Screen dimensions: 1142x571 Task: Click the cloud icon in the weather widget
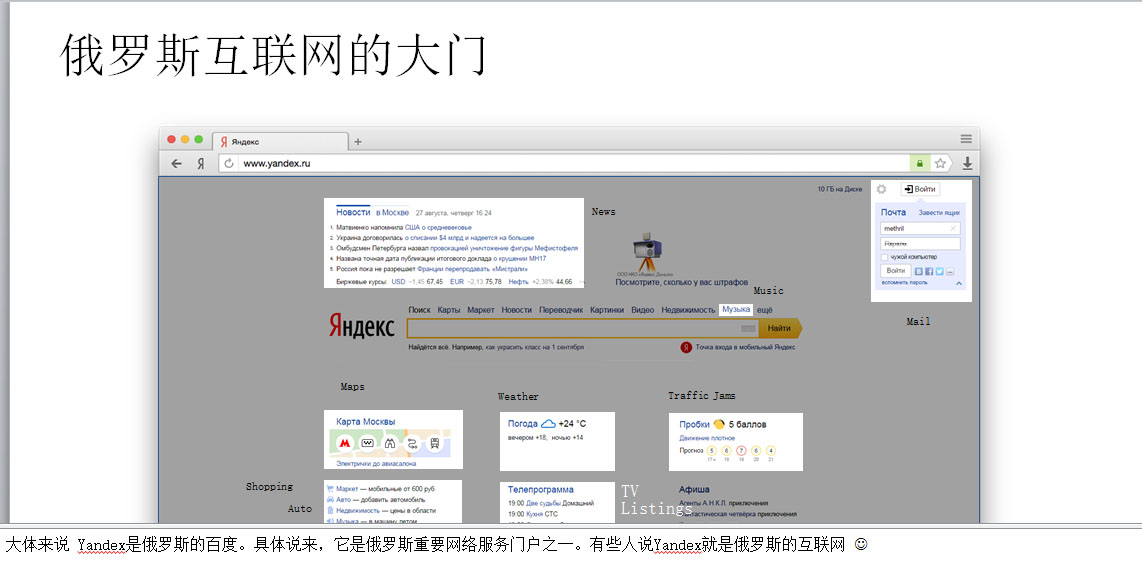click(548, 424)
